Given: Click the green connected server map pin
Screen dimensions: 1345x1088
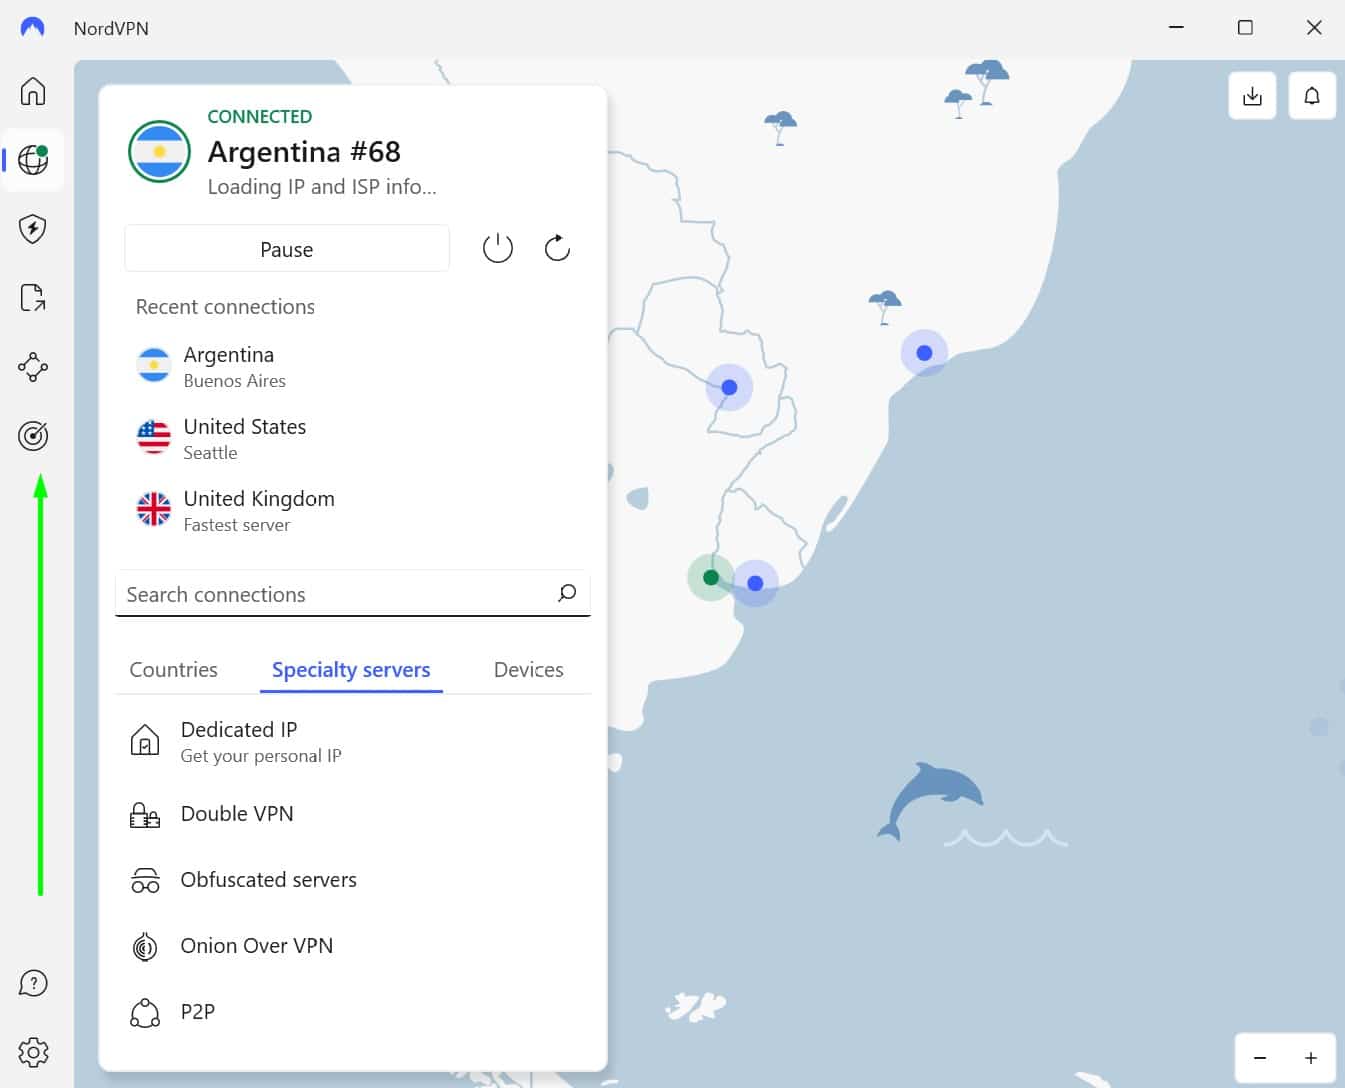Looking at the screenshot, I should coord(711,577).
